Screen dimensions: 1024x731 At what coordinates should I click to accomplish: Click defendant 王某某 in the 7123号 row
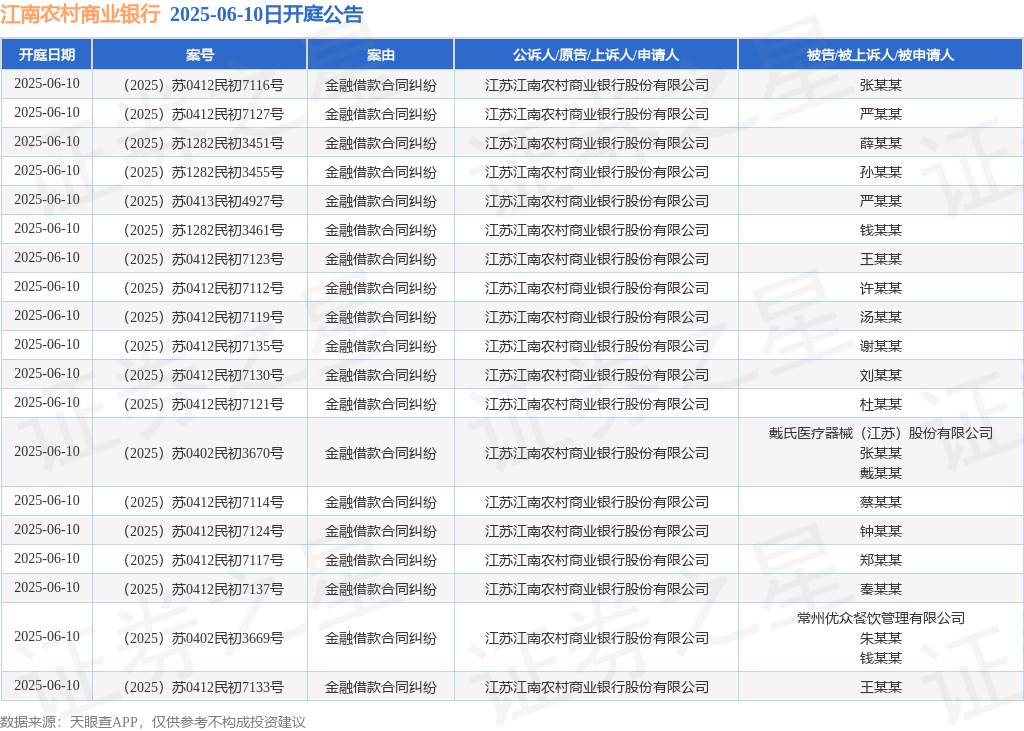880,259
